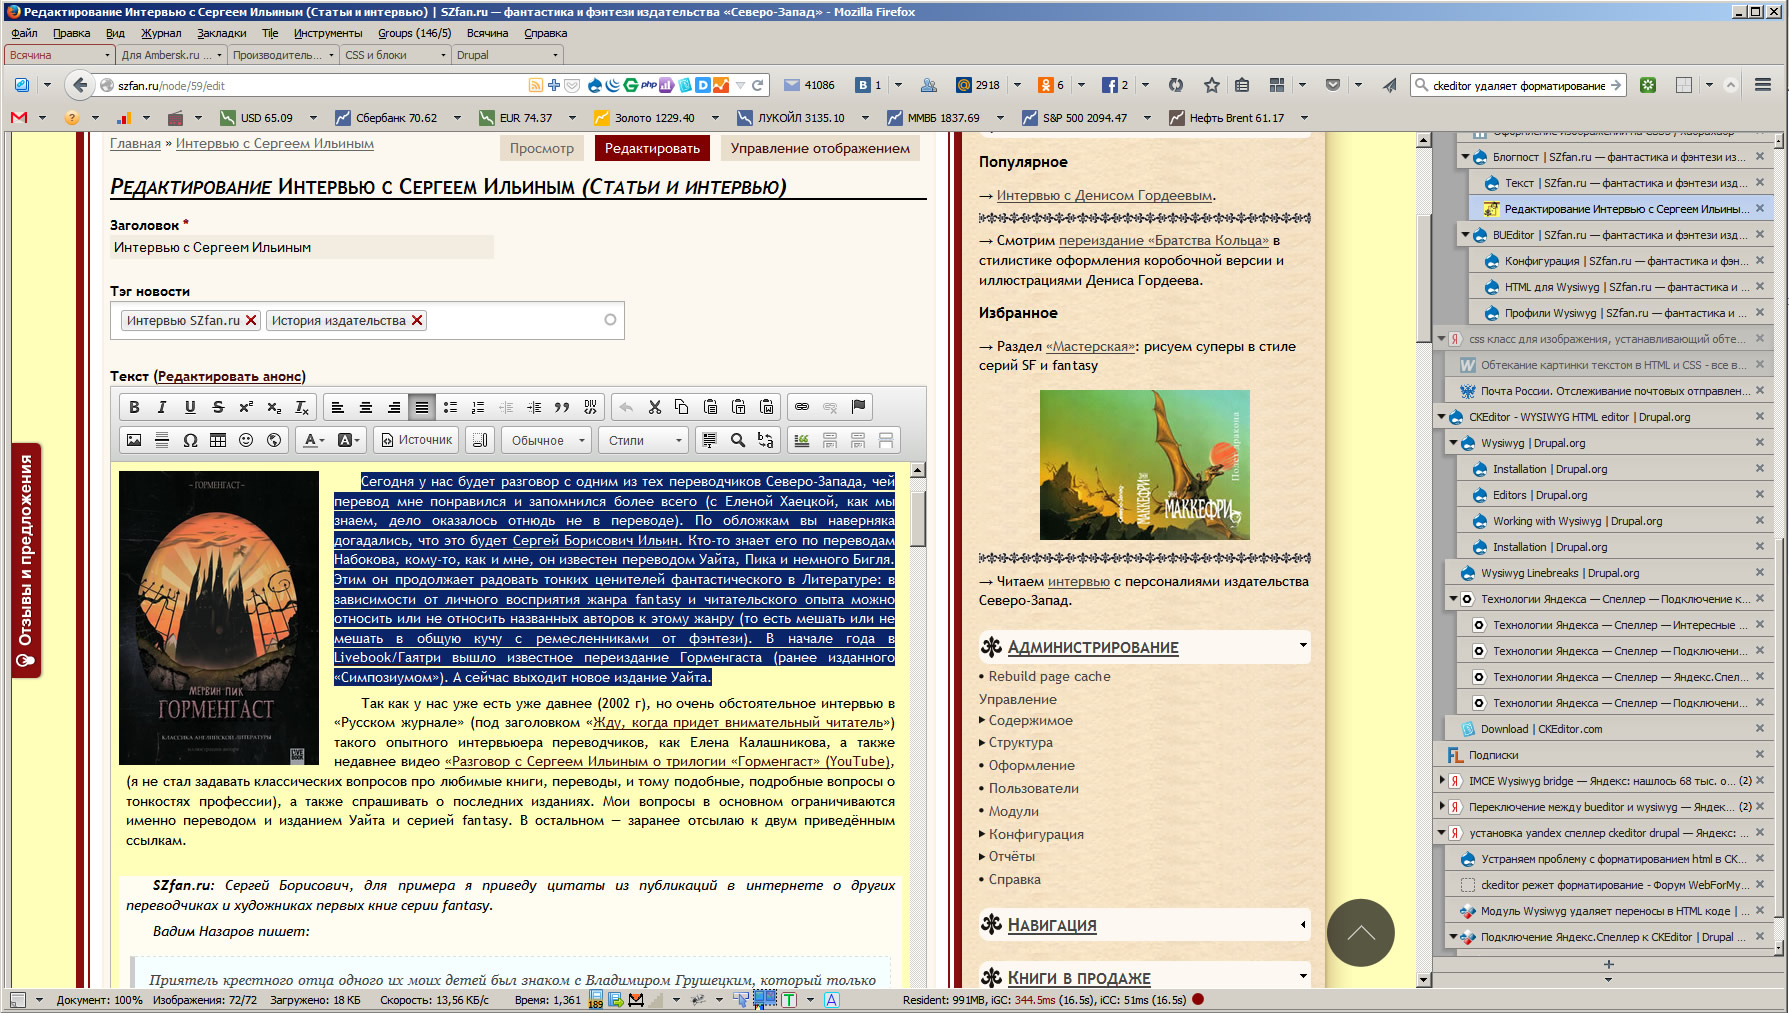Center align text in the editor

366,407
